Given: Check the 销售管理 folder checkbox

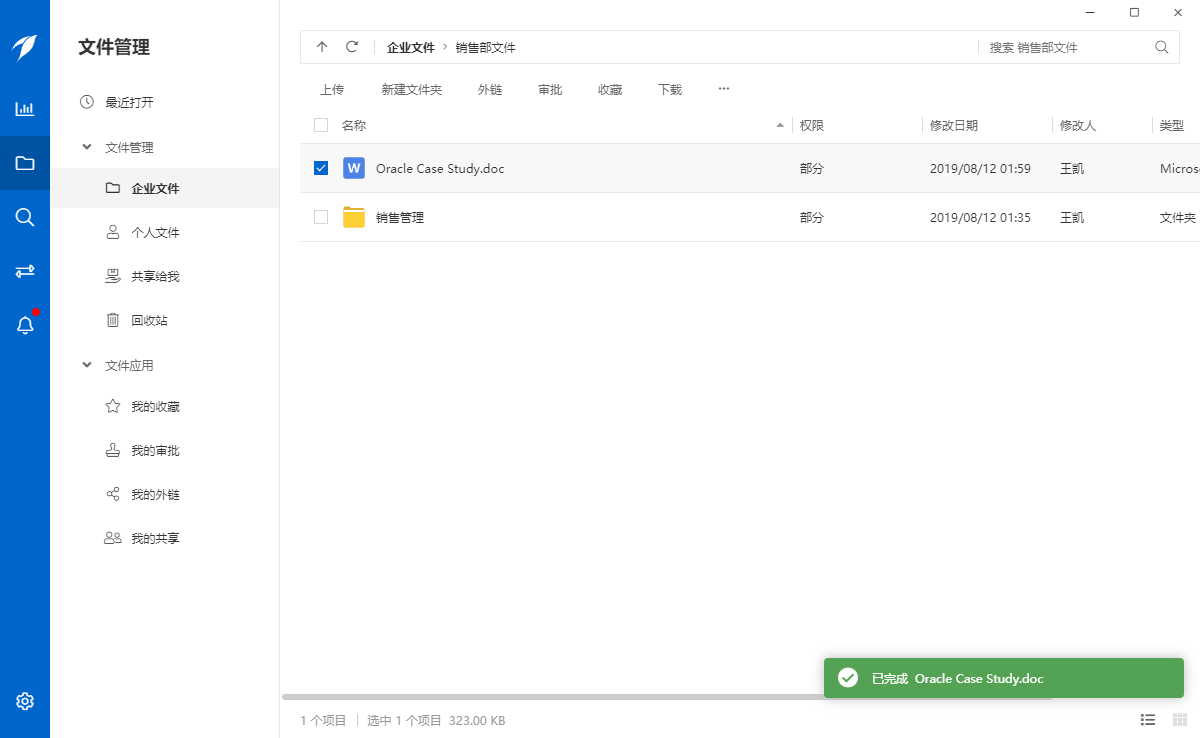Looking at the screenshot, I should point(321,217).
